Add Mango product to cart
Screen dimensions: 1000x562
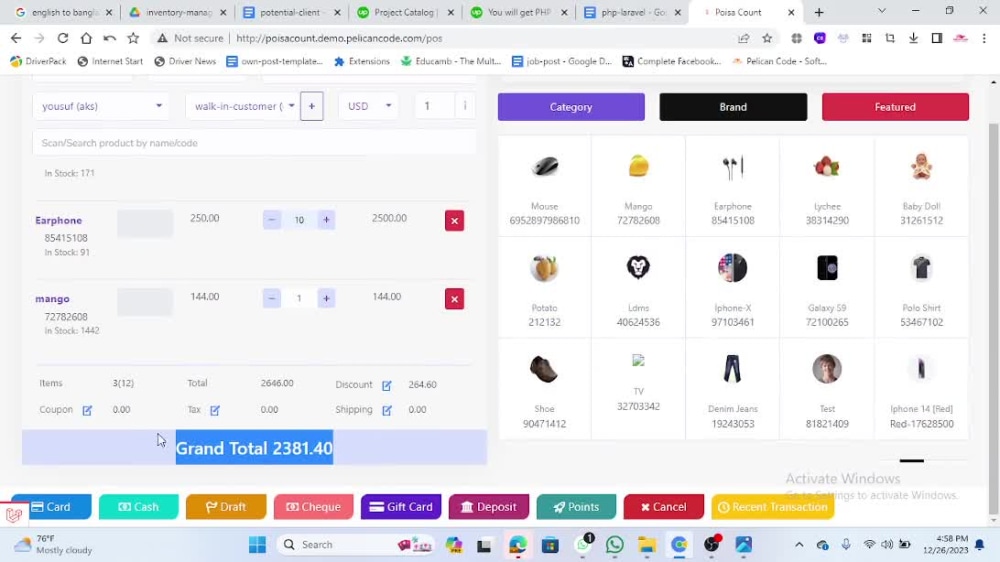(638, 186)
